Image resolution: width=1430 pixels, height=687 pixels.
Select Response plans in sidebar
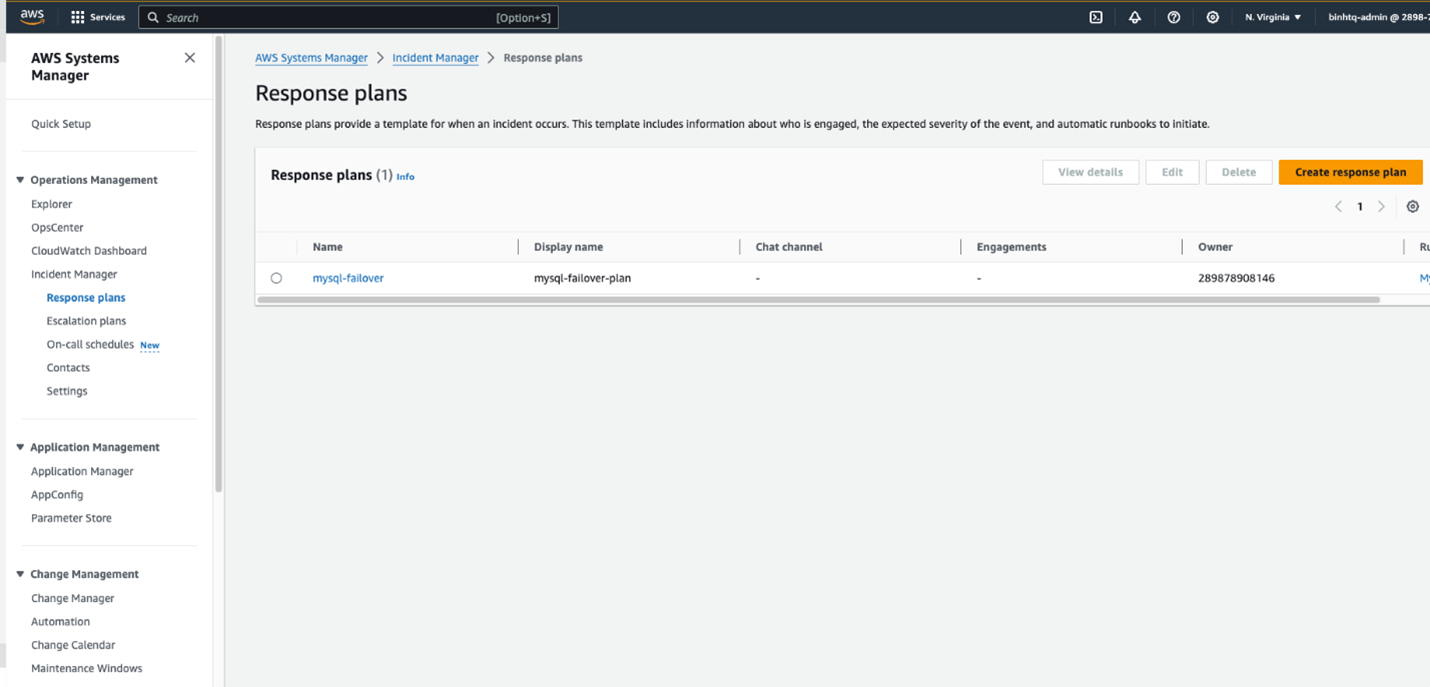(86, 298)
